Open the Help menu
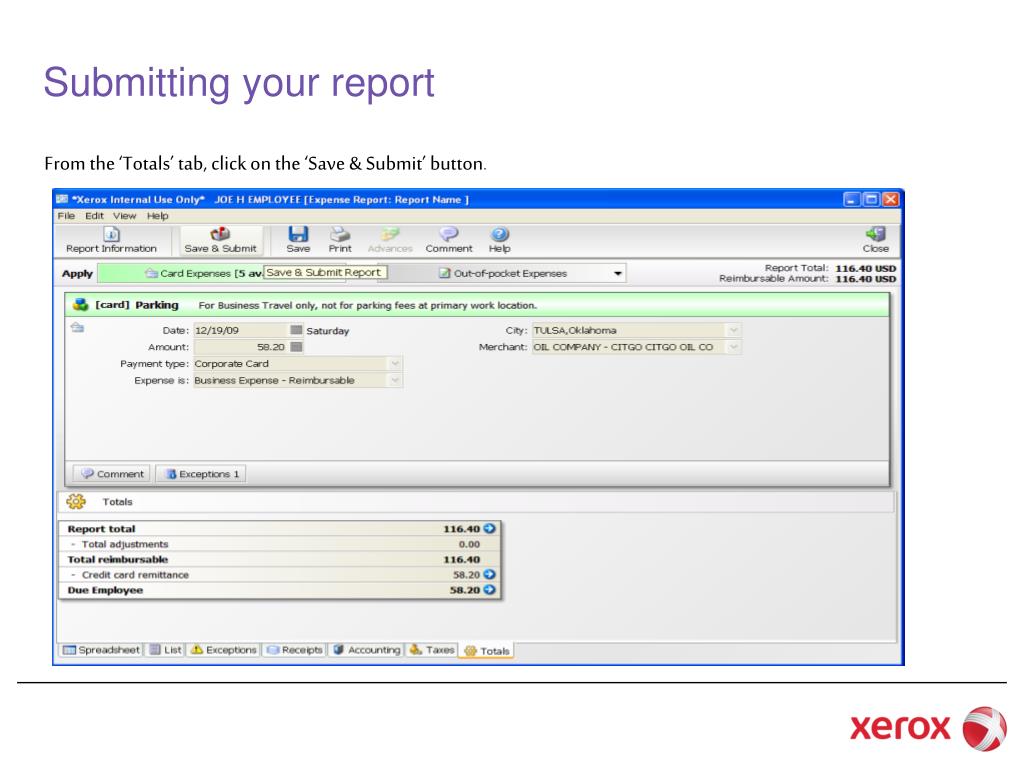The width and height of the screenshot is (1024, 768). [157, 216]
